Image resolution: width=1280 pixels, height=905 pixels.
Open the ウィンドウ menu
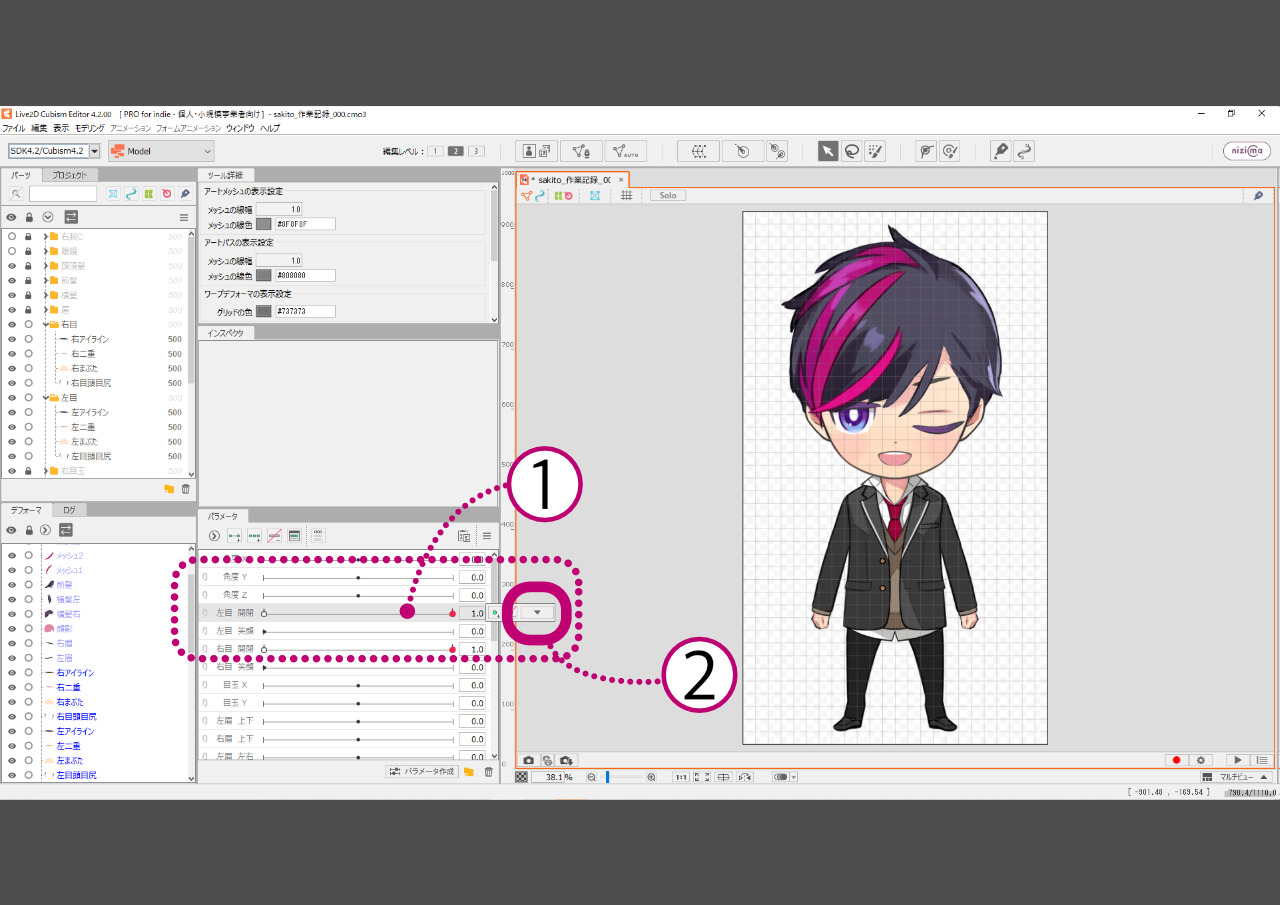click(240, 128)
